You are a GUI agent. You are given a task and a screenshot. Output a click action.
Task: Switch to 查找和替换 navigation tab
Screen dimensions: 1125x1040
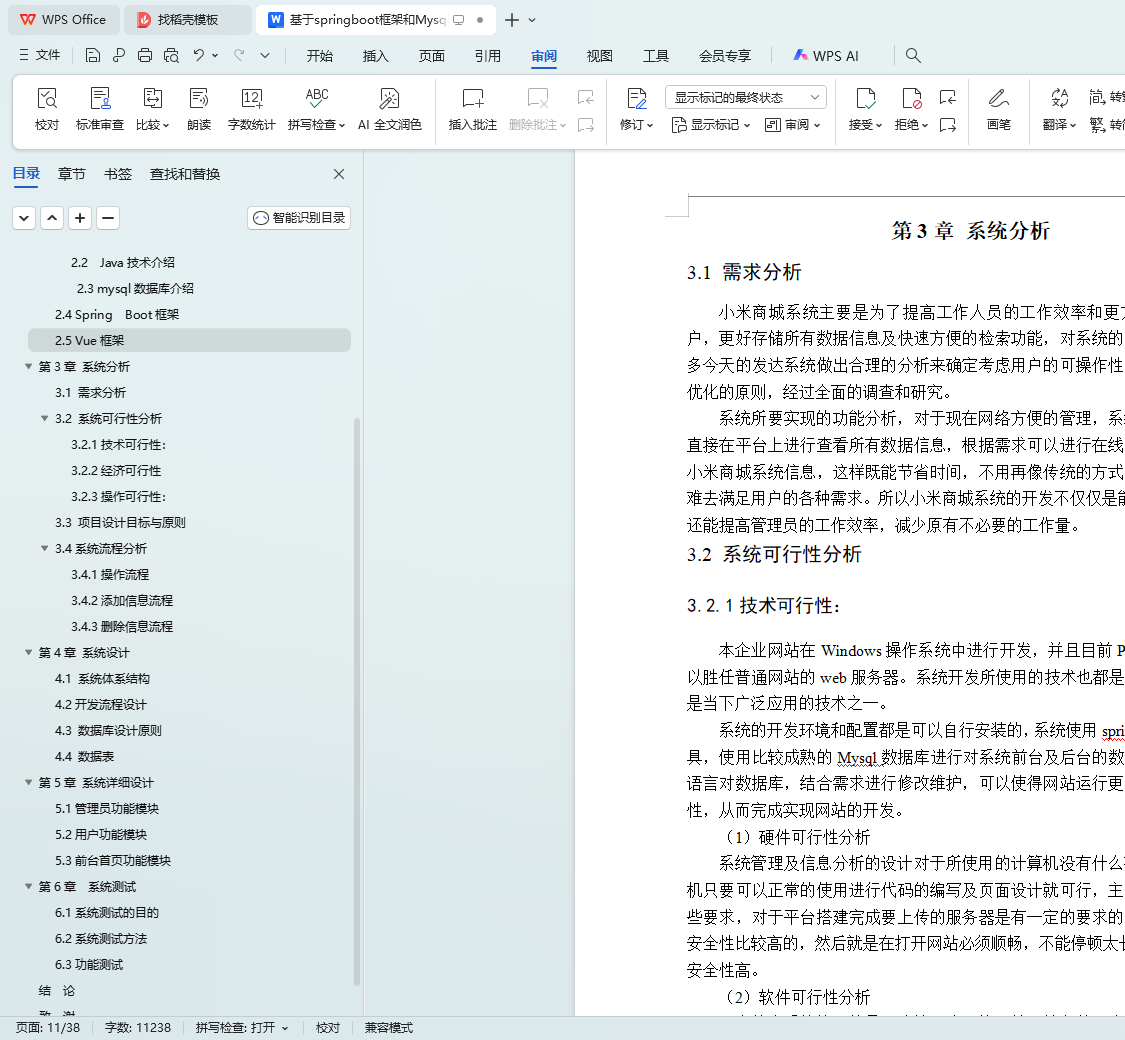pos(184,174)
